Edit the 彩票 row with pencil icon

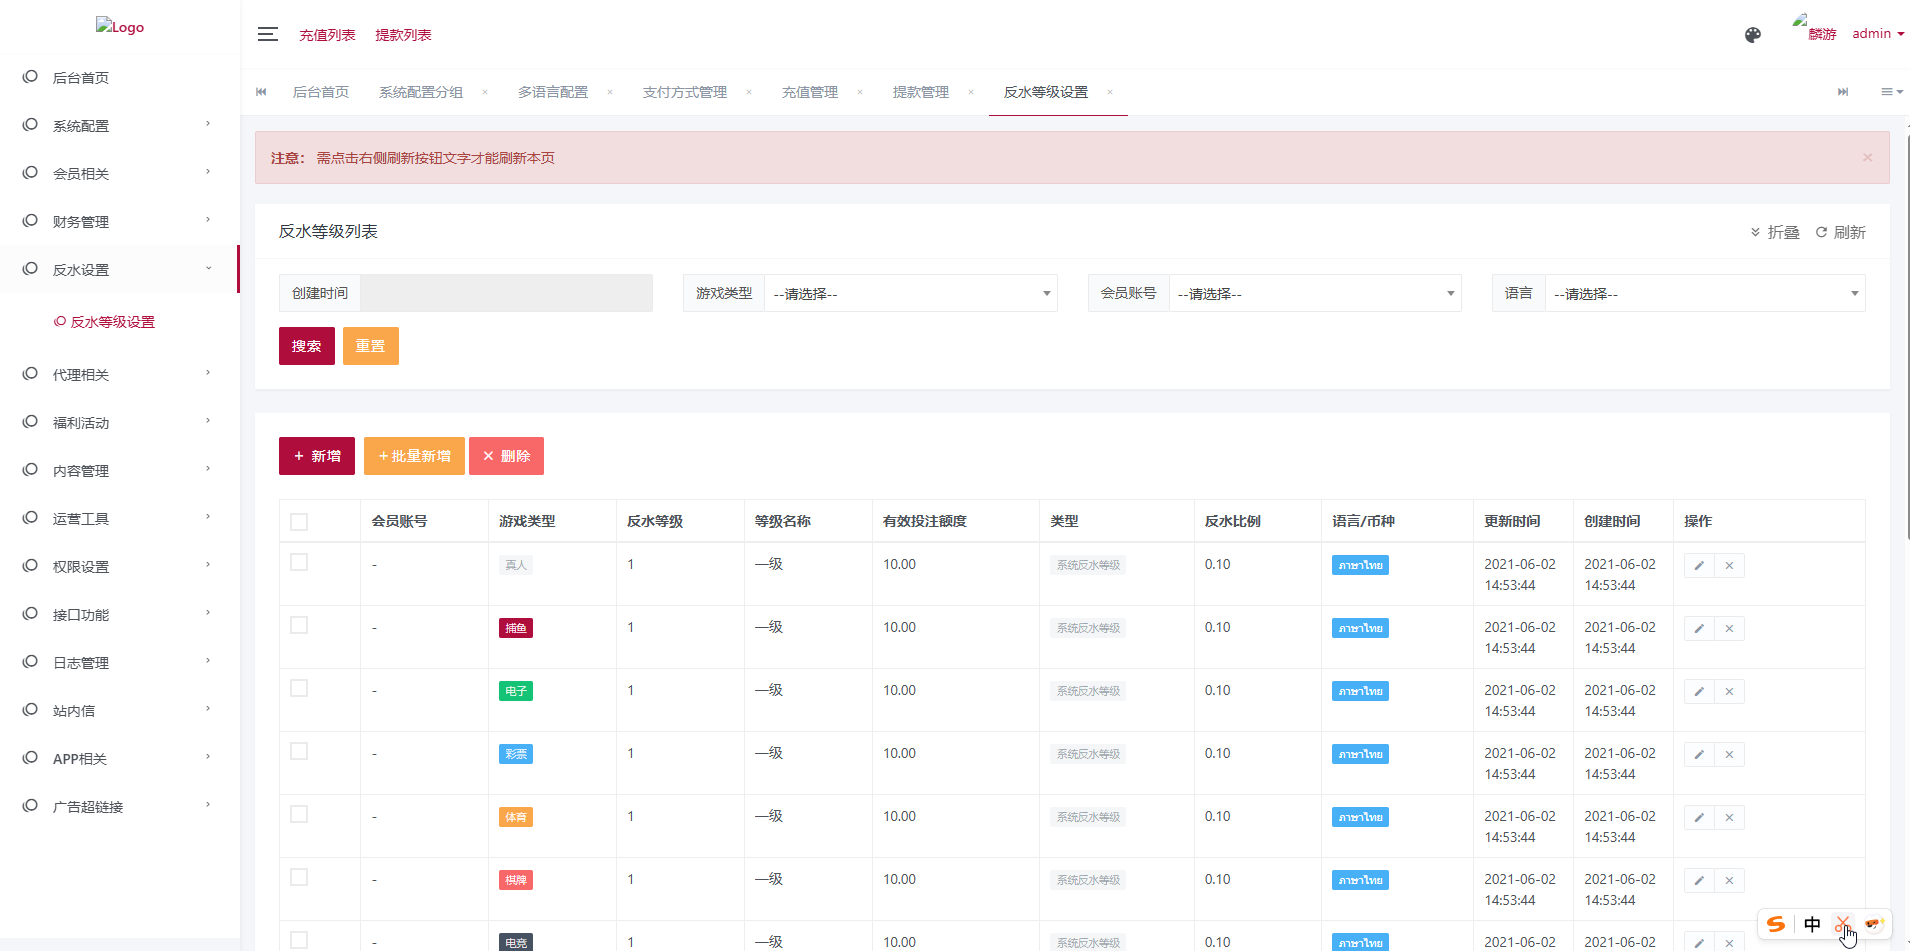[1699, 755]
